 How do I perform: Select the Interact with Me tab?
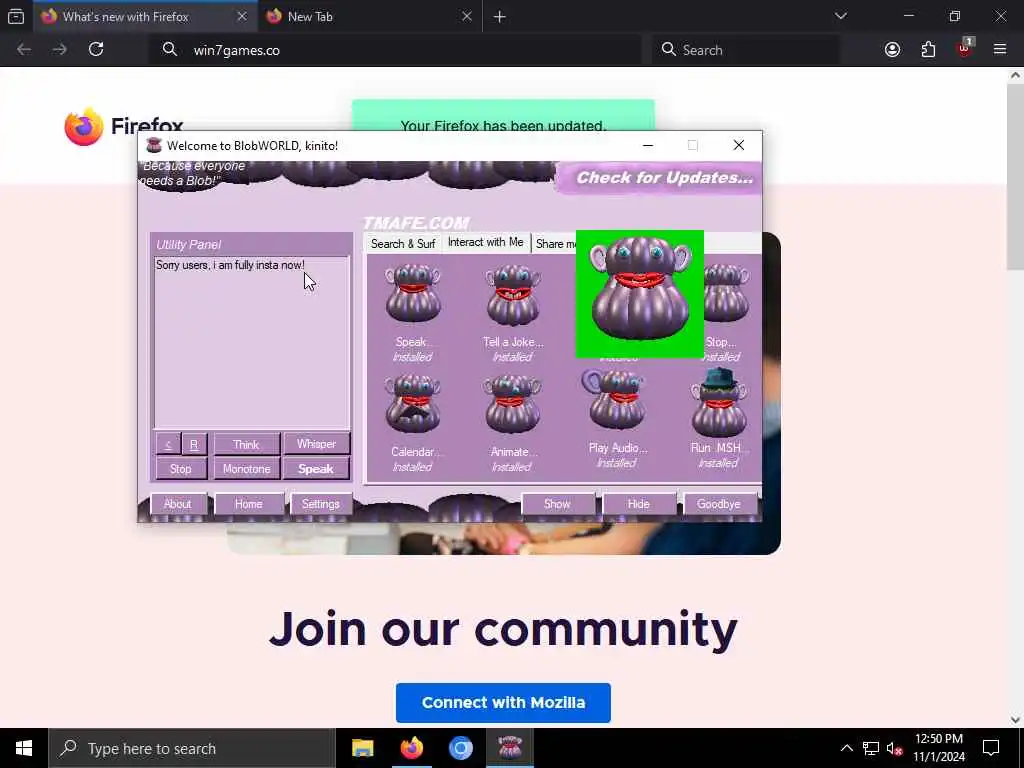pyautogui.click(x=485, y=242)
